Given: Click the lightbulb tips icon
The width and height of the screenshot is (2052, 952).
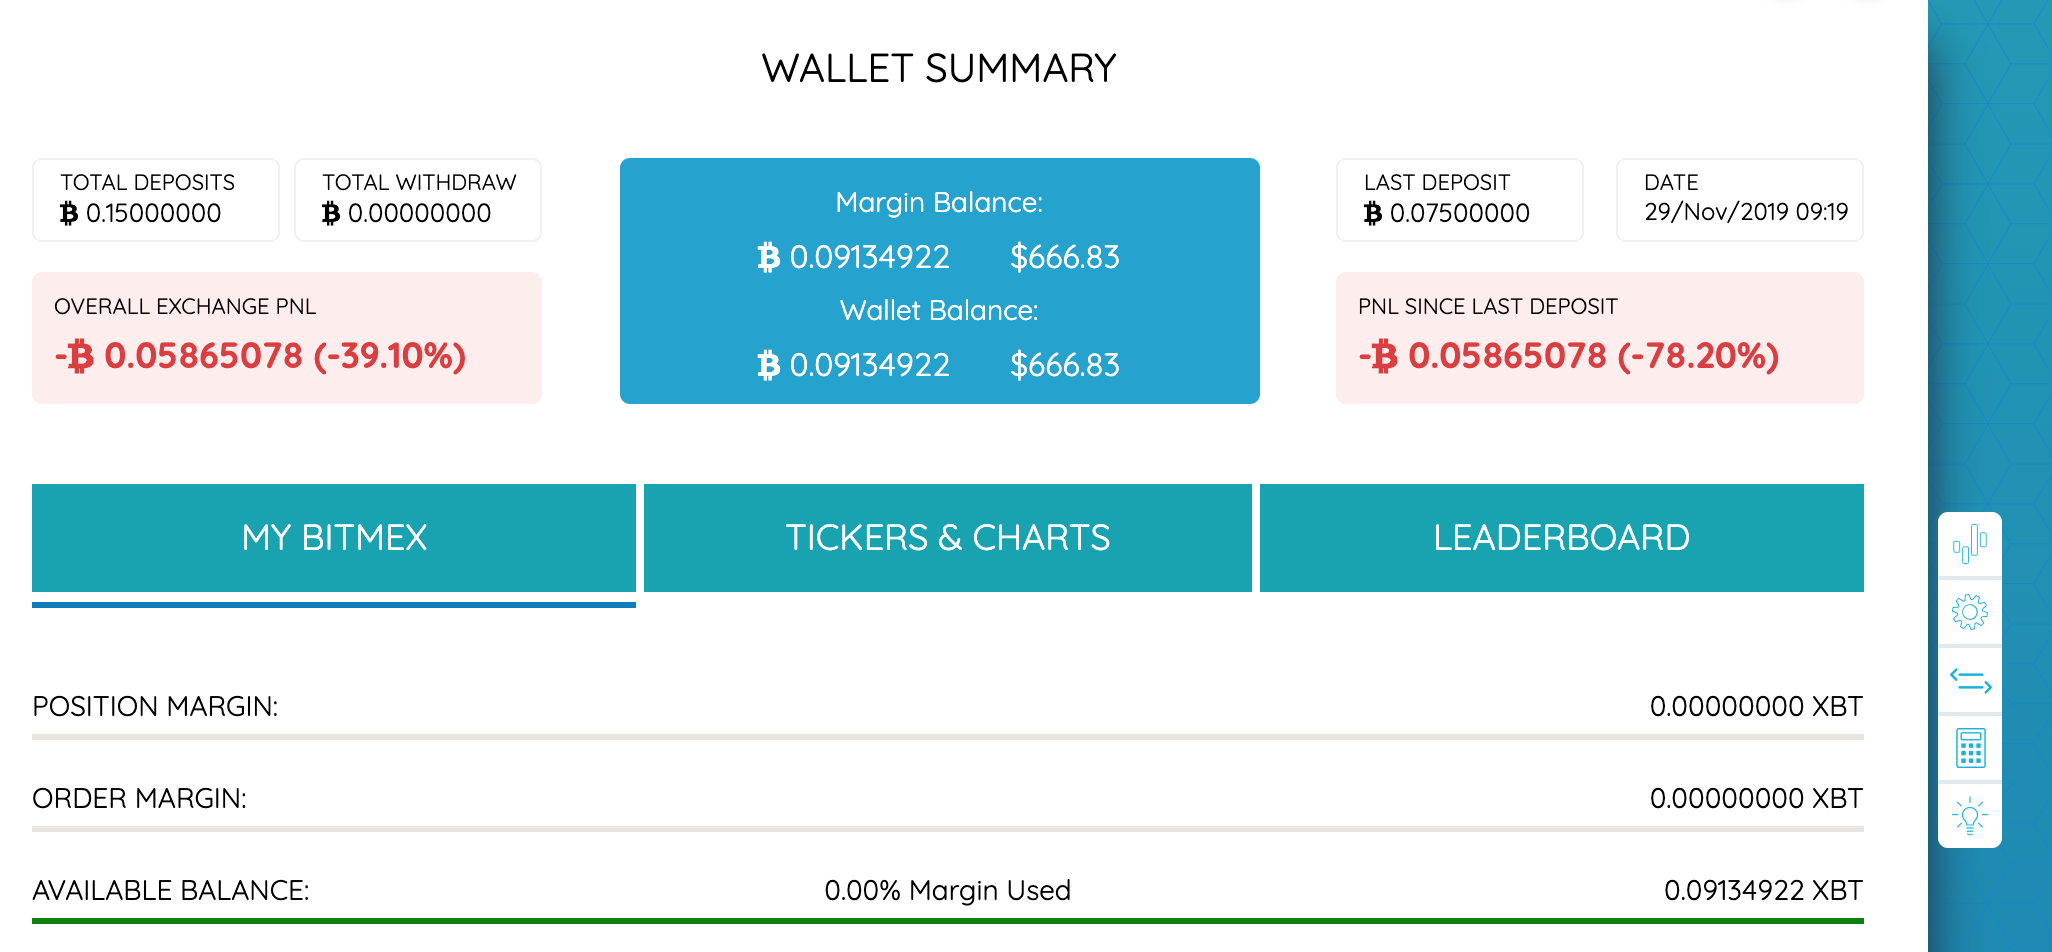Looking at the screenshot, I should click(1969, 816).
